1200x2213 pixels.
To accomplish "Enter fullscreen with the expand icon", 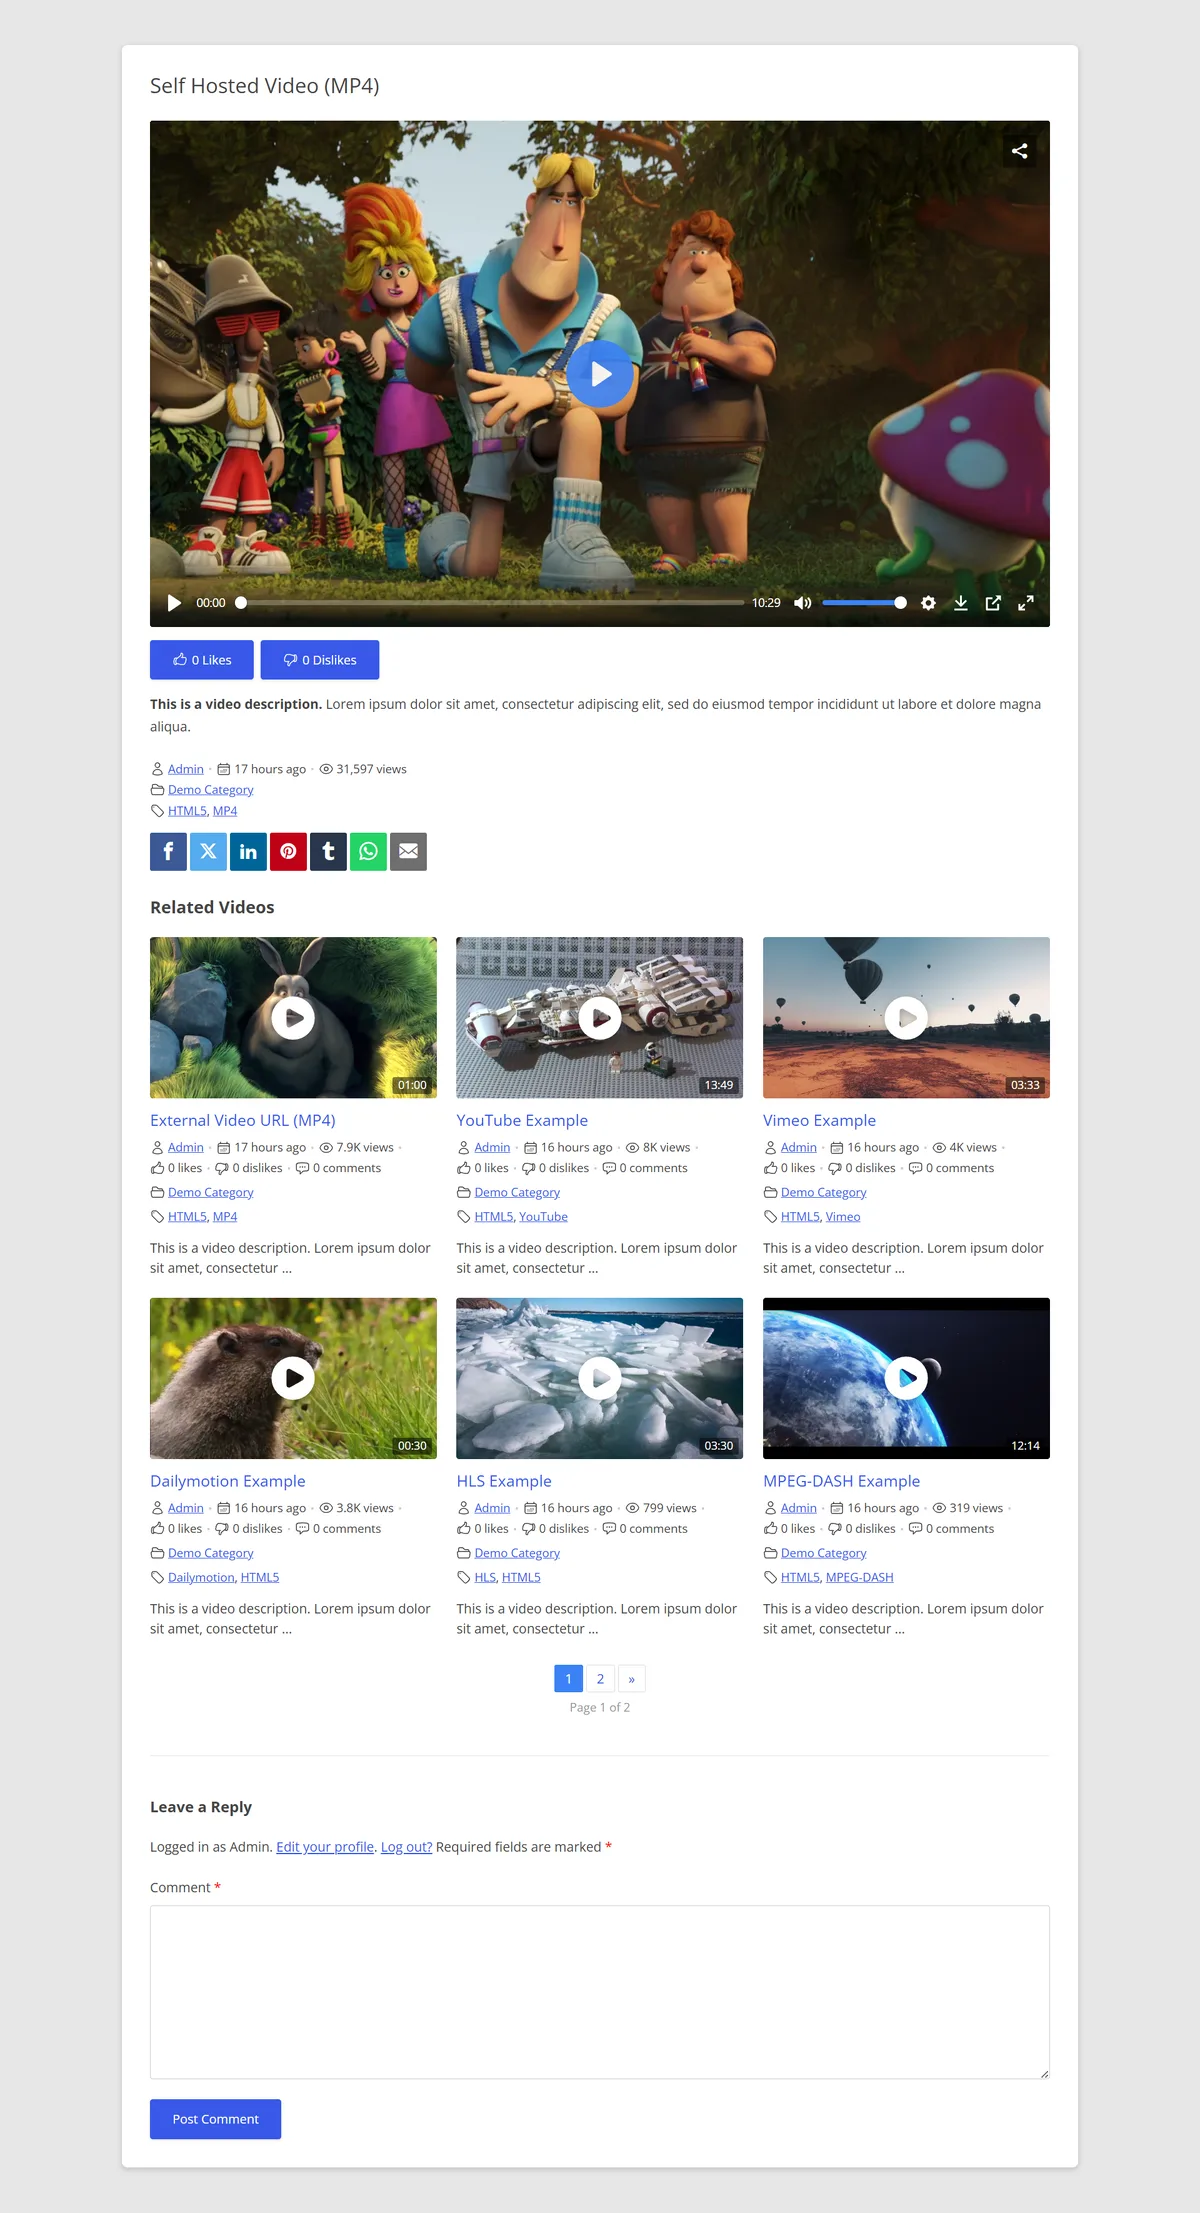I will coord(1026,603).
